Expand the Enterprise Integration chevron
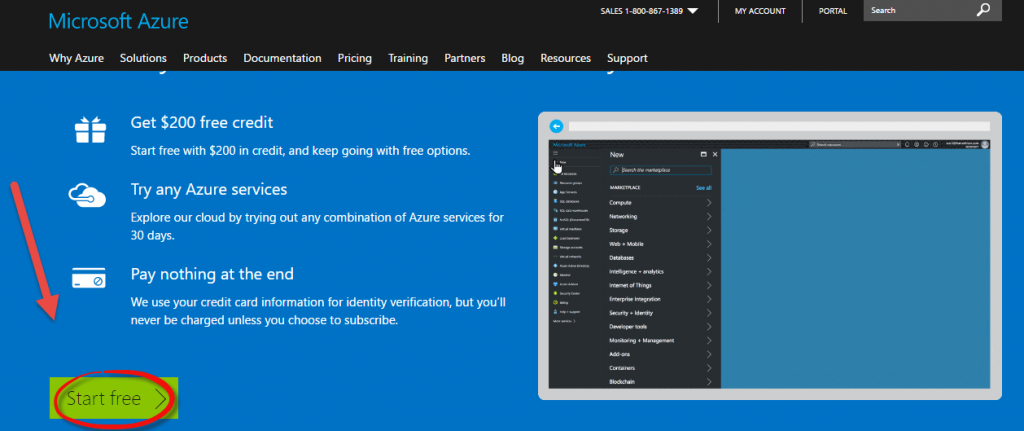This screenshot has height=431, width=1024. [709, 299]
